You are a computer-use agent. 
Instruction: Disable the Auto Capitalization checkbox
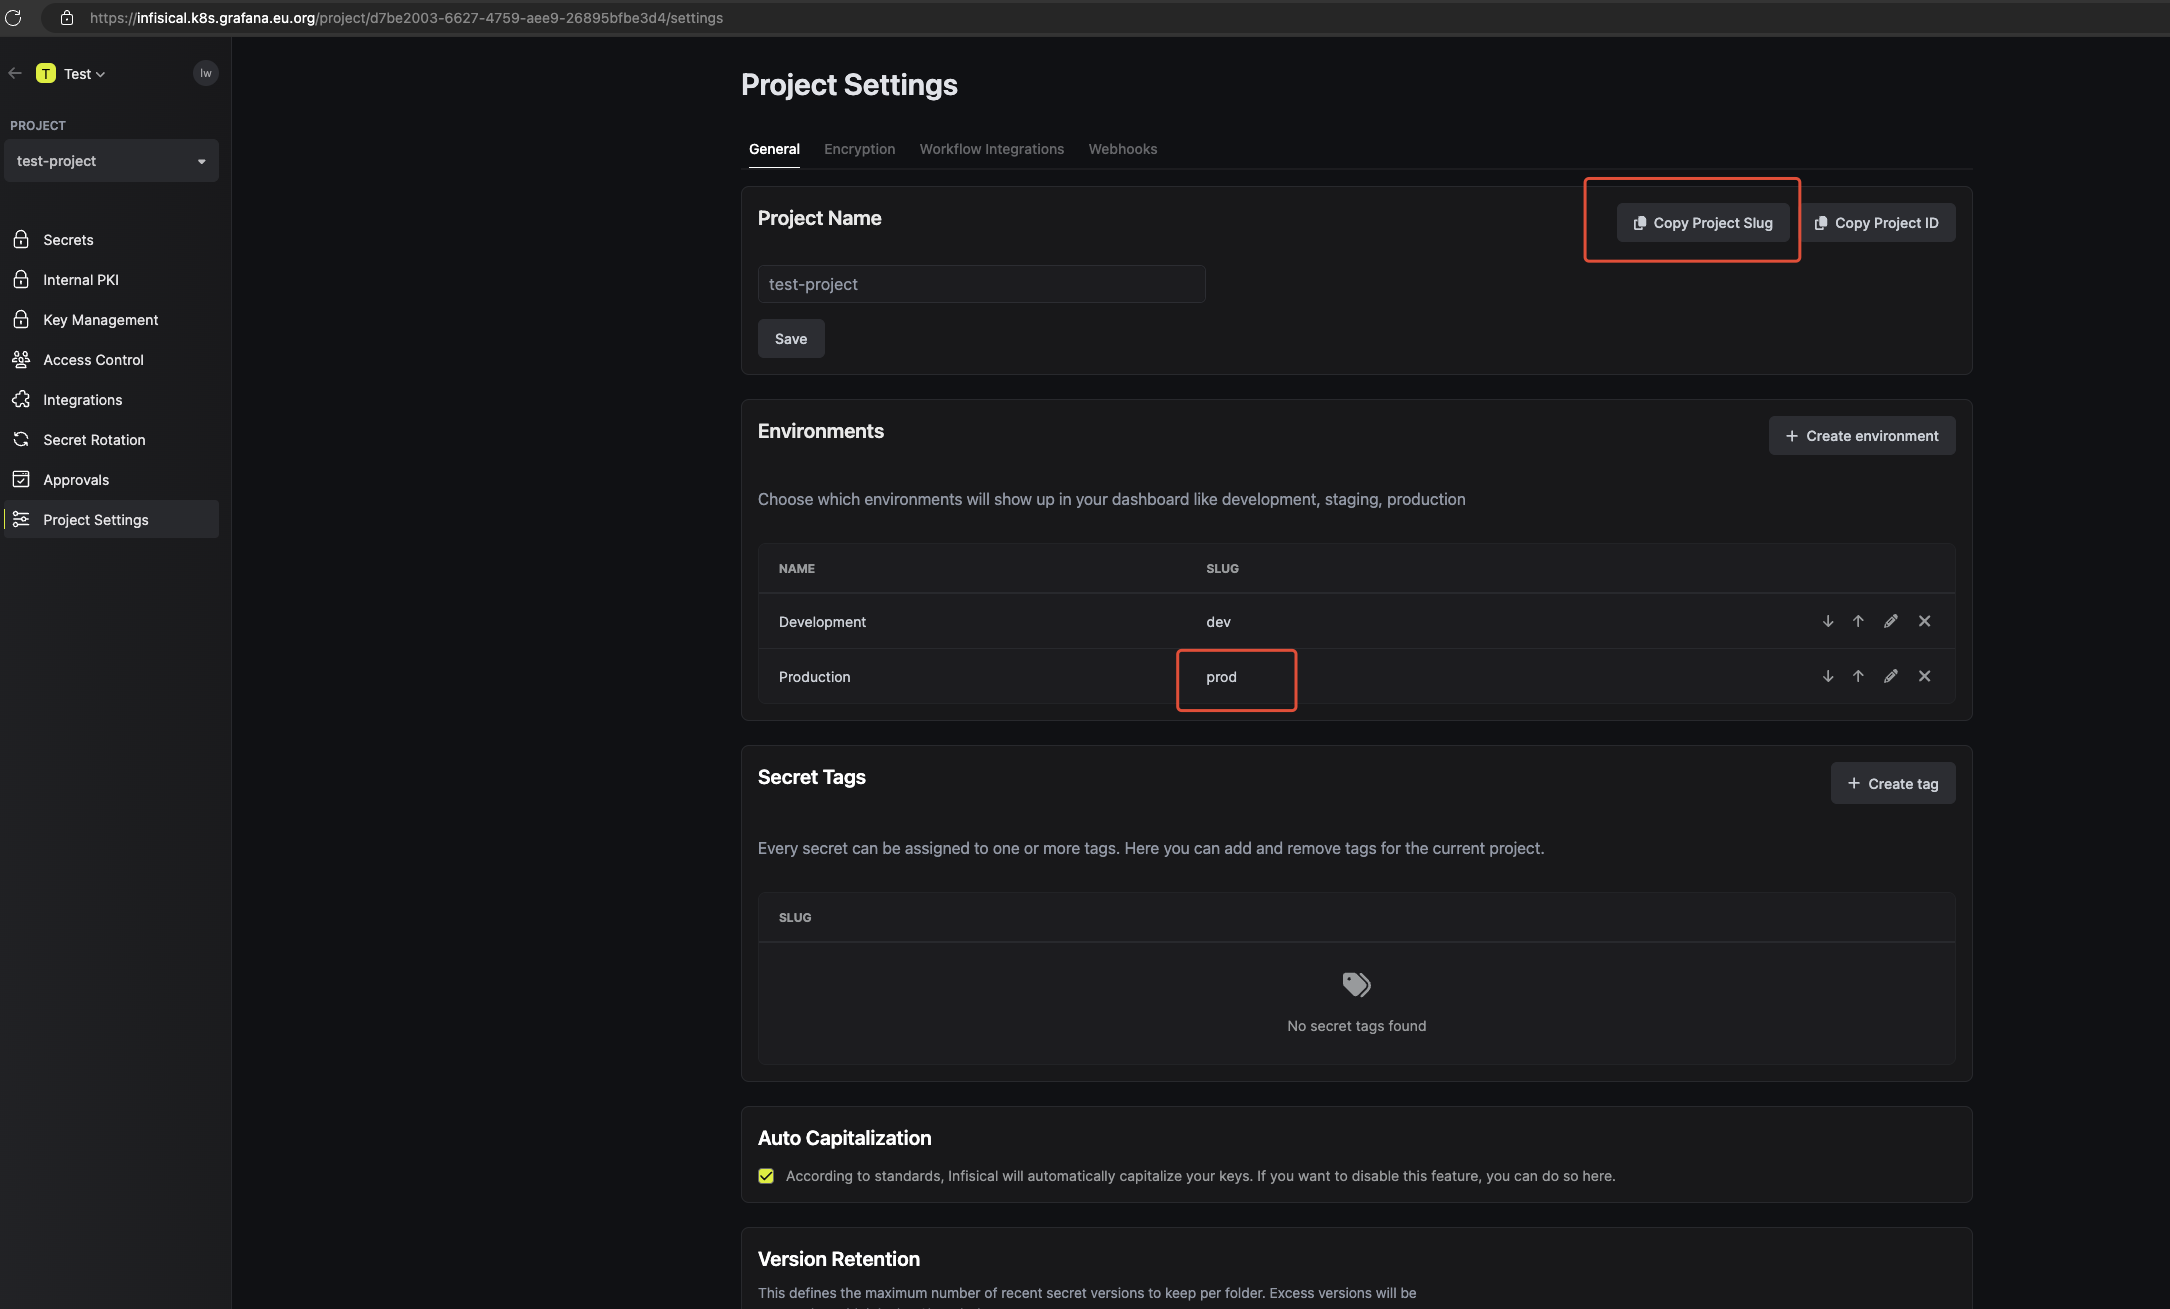point(766,1176)
